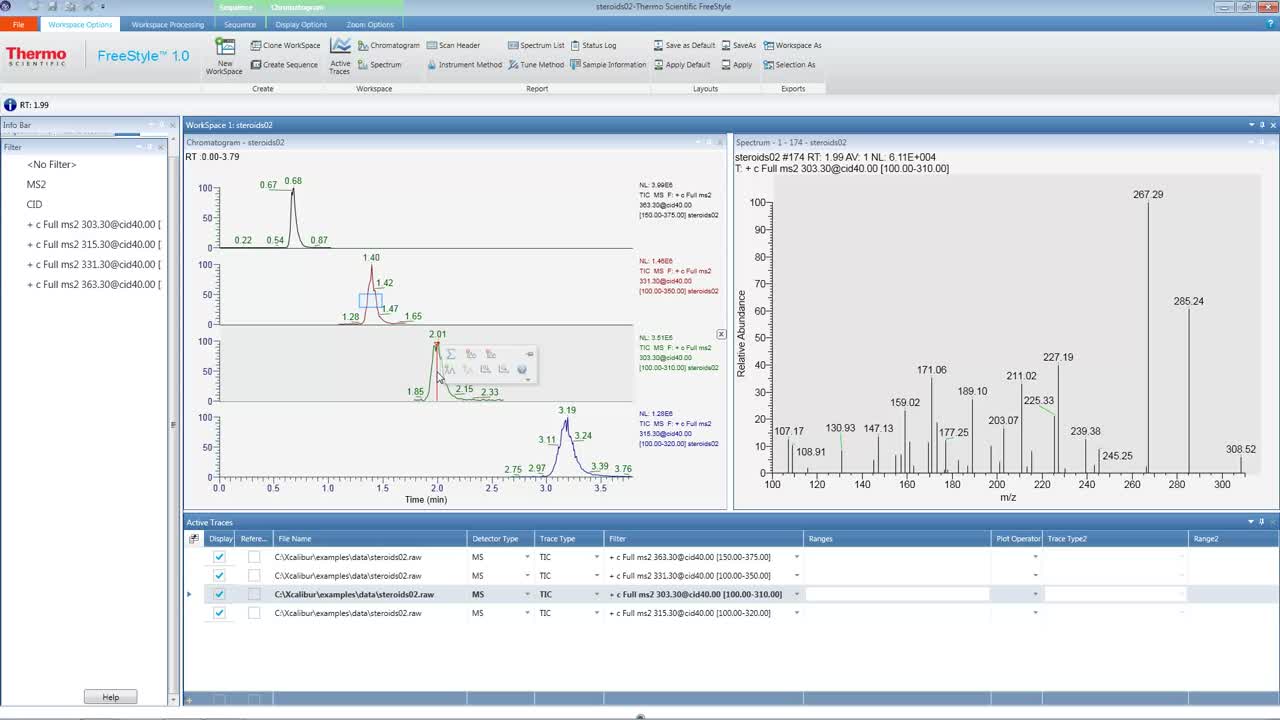
Task: Switch to the Workspace Options tab
Action: [x=80, y=24]
